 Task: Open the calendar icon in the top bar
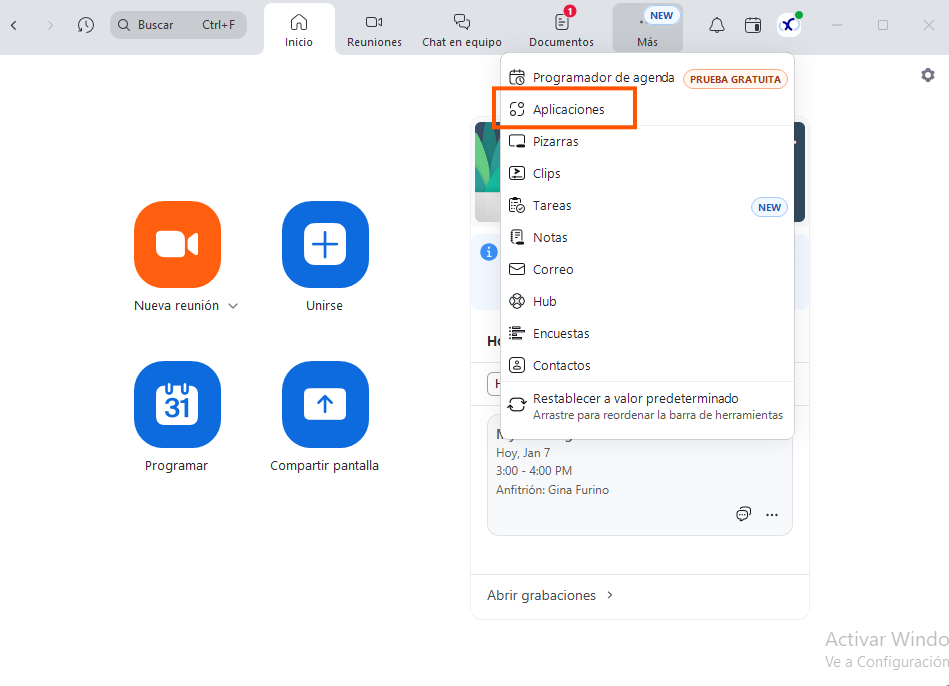point(753,25)
